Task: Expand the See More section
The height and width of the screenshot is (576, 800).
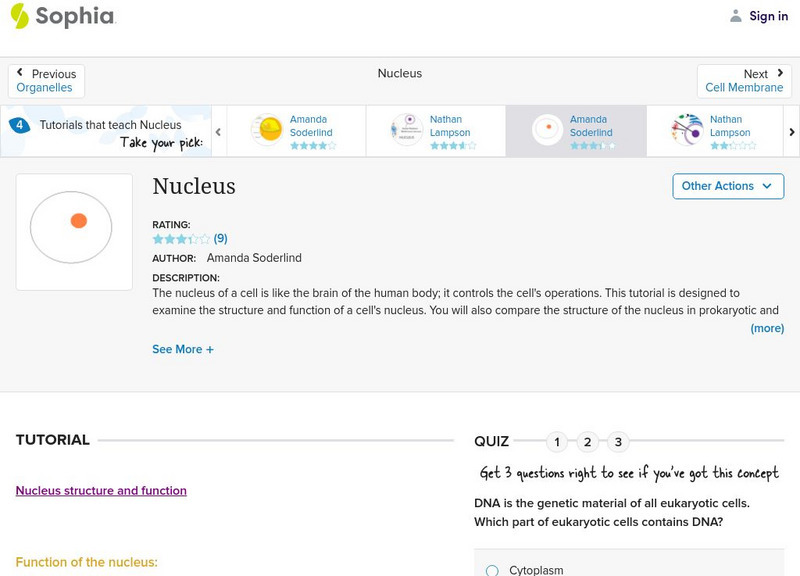Action: [x=183, y=350]
